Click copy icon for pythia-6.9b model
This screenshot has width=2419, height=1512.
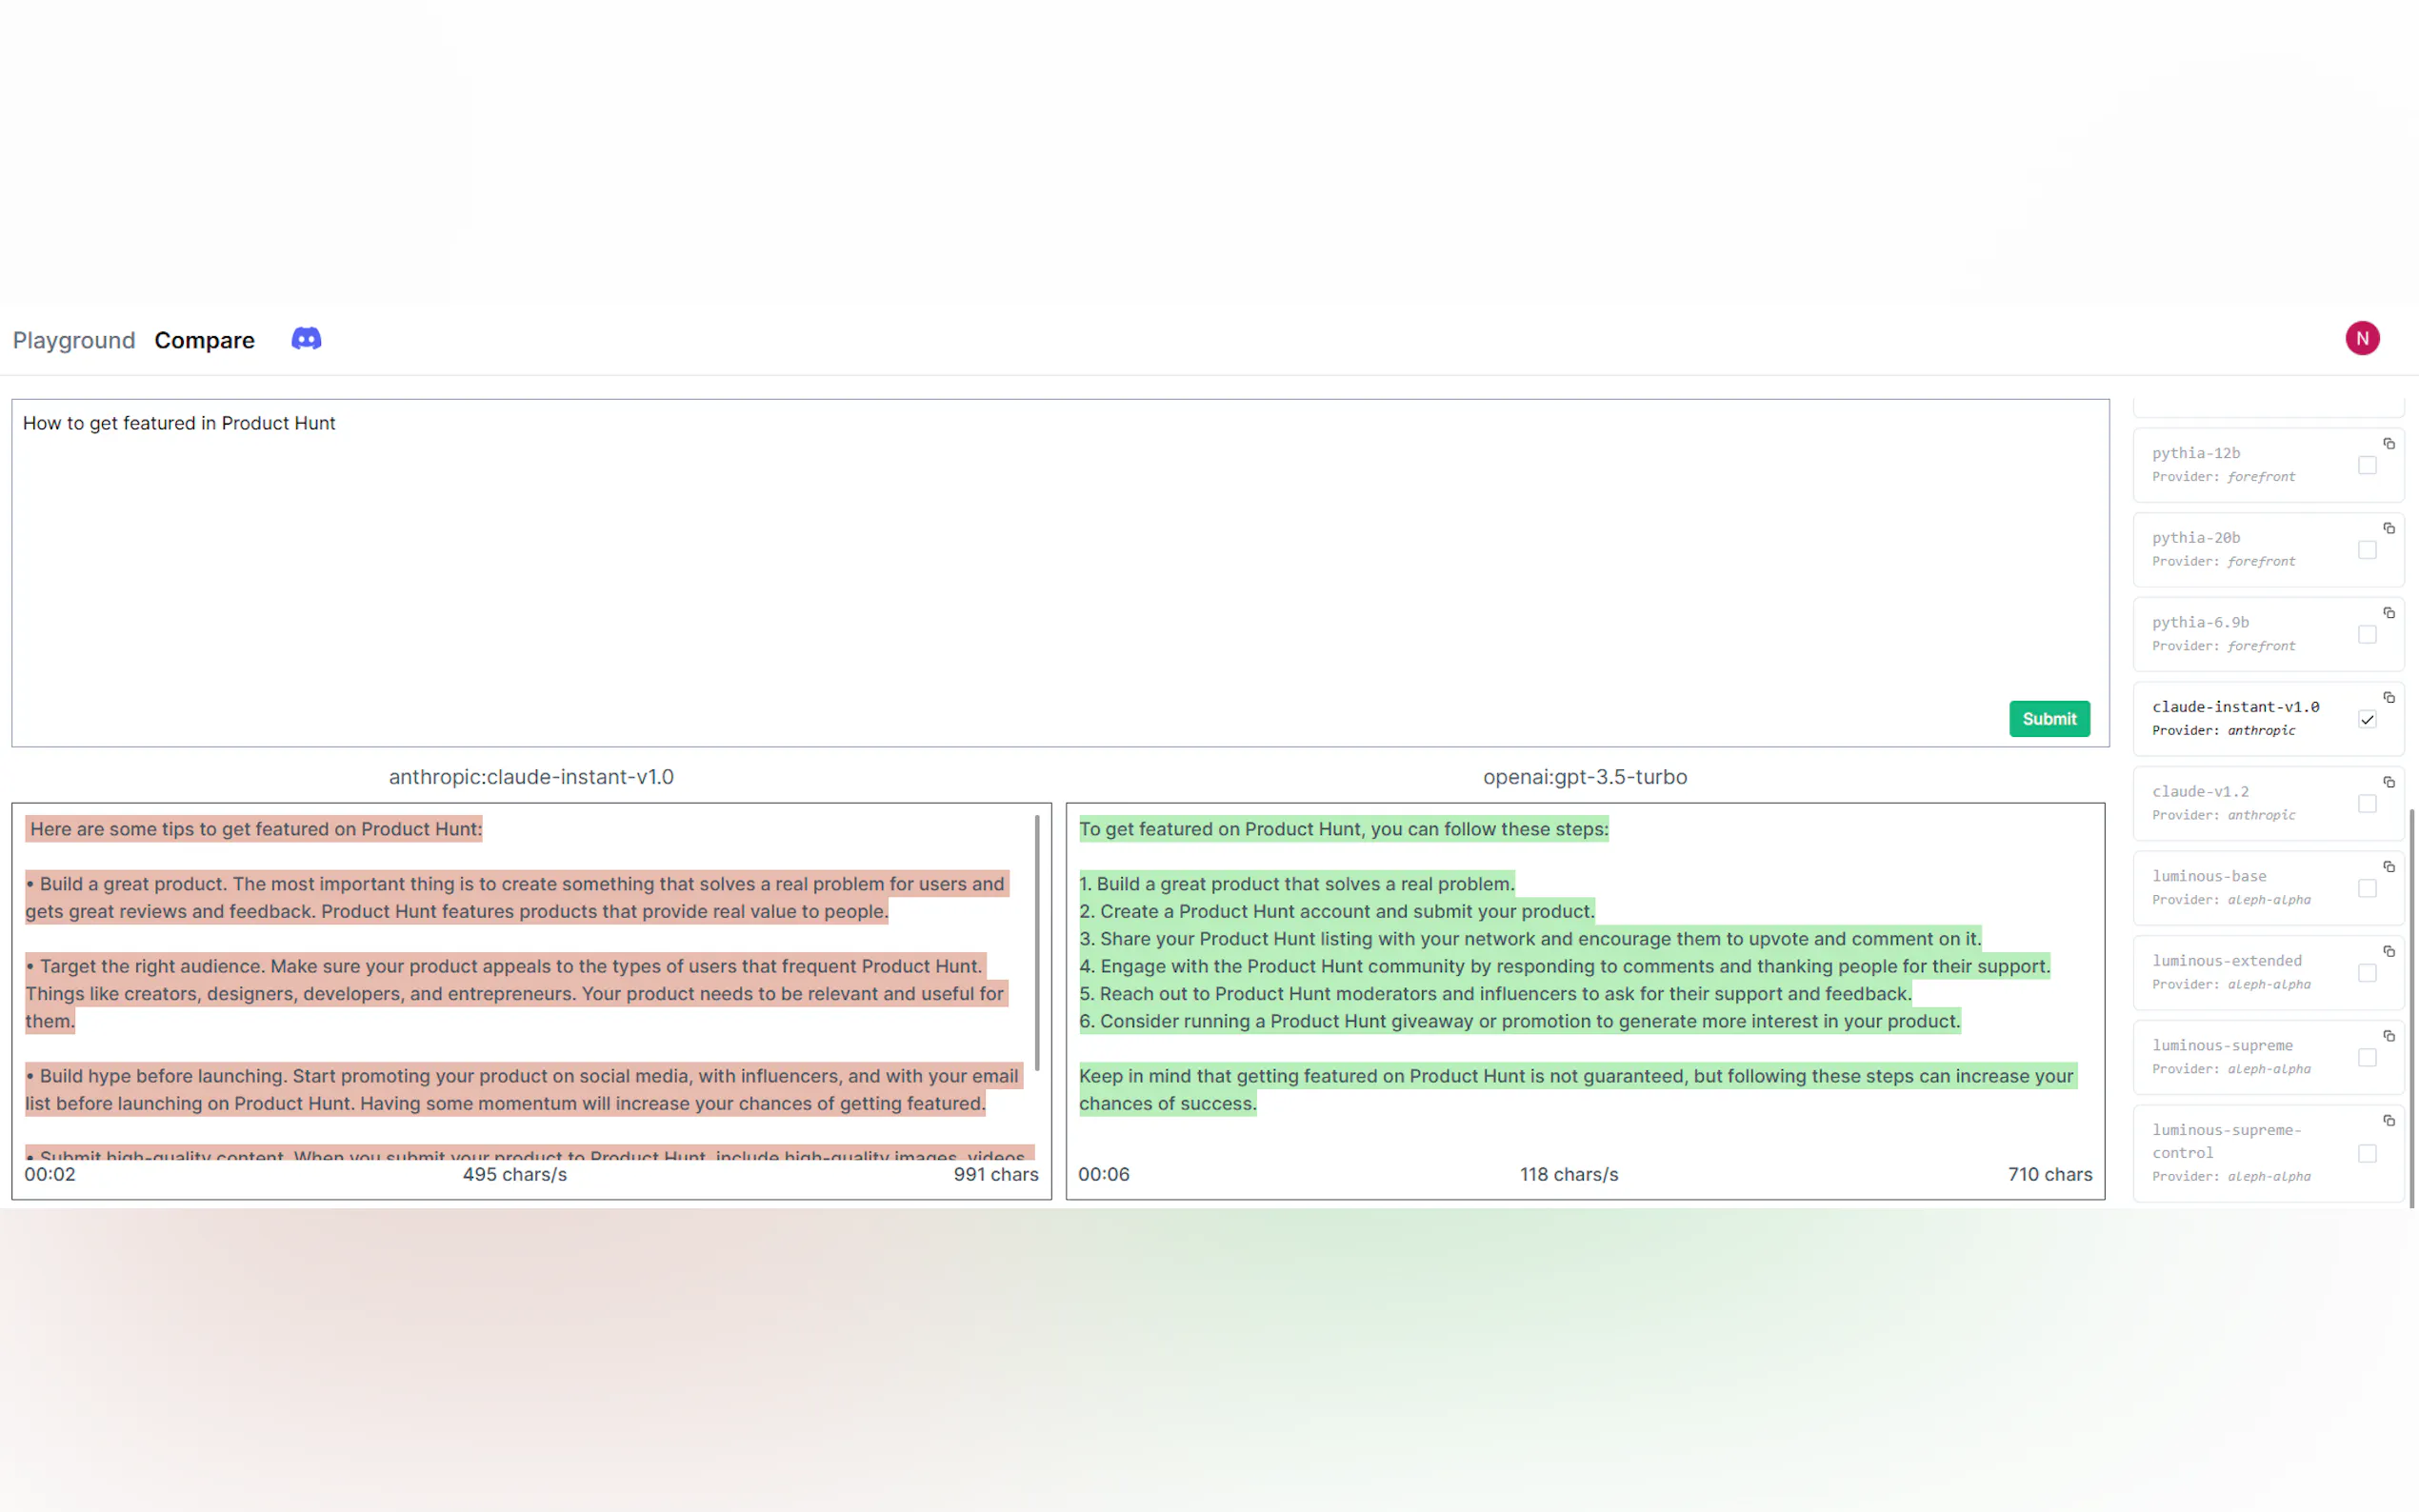tap(2388, 613)
